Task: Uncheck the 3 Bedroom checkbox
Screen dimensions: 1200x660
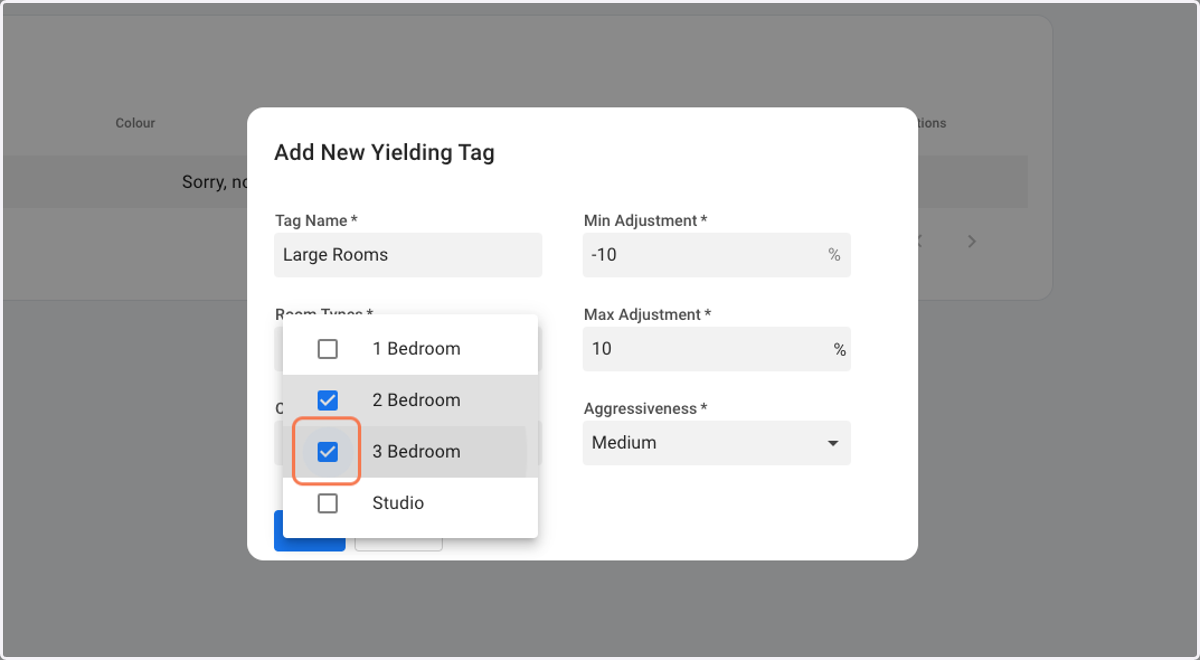Action: click(x=327, y=452)
